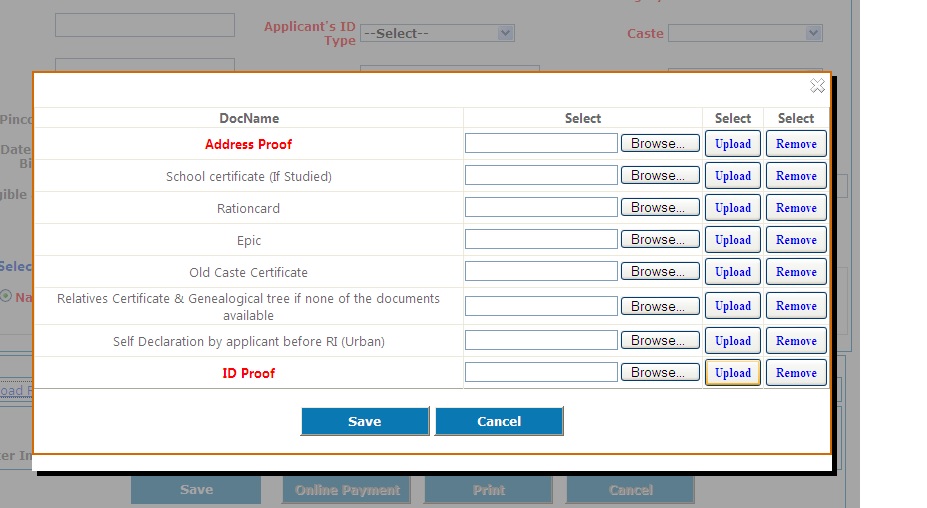The height and width of the screenshot is (508, 927).
Task: Upload the Rationcard document
Action: pos(732,208)
